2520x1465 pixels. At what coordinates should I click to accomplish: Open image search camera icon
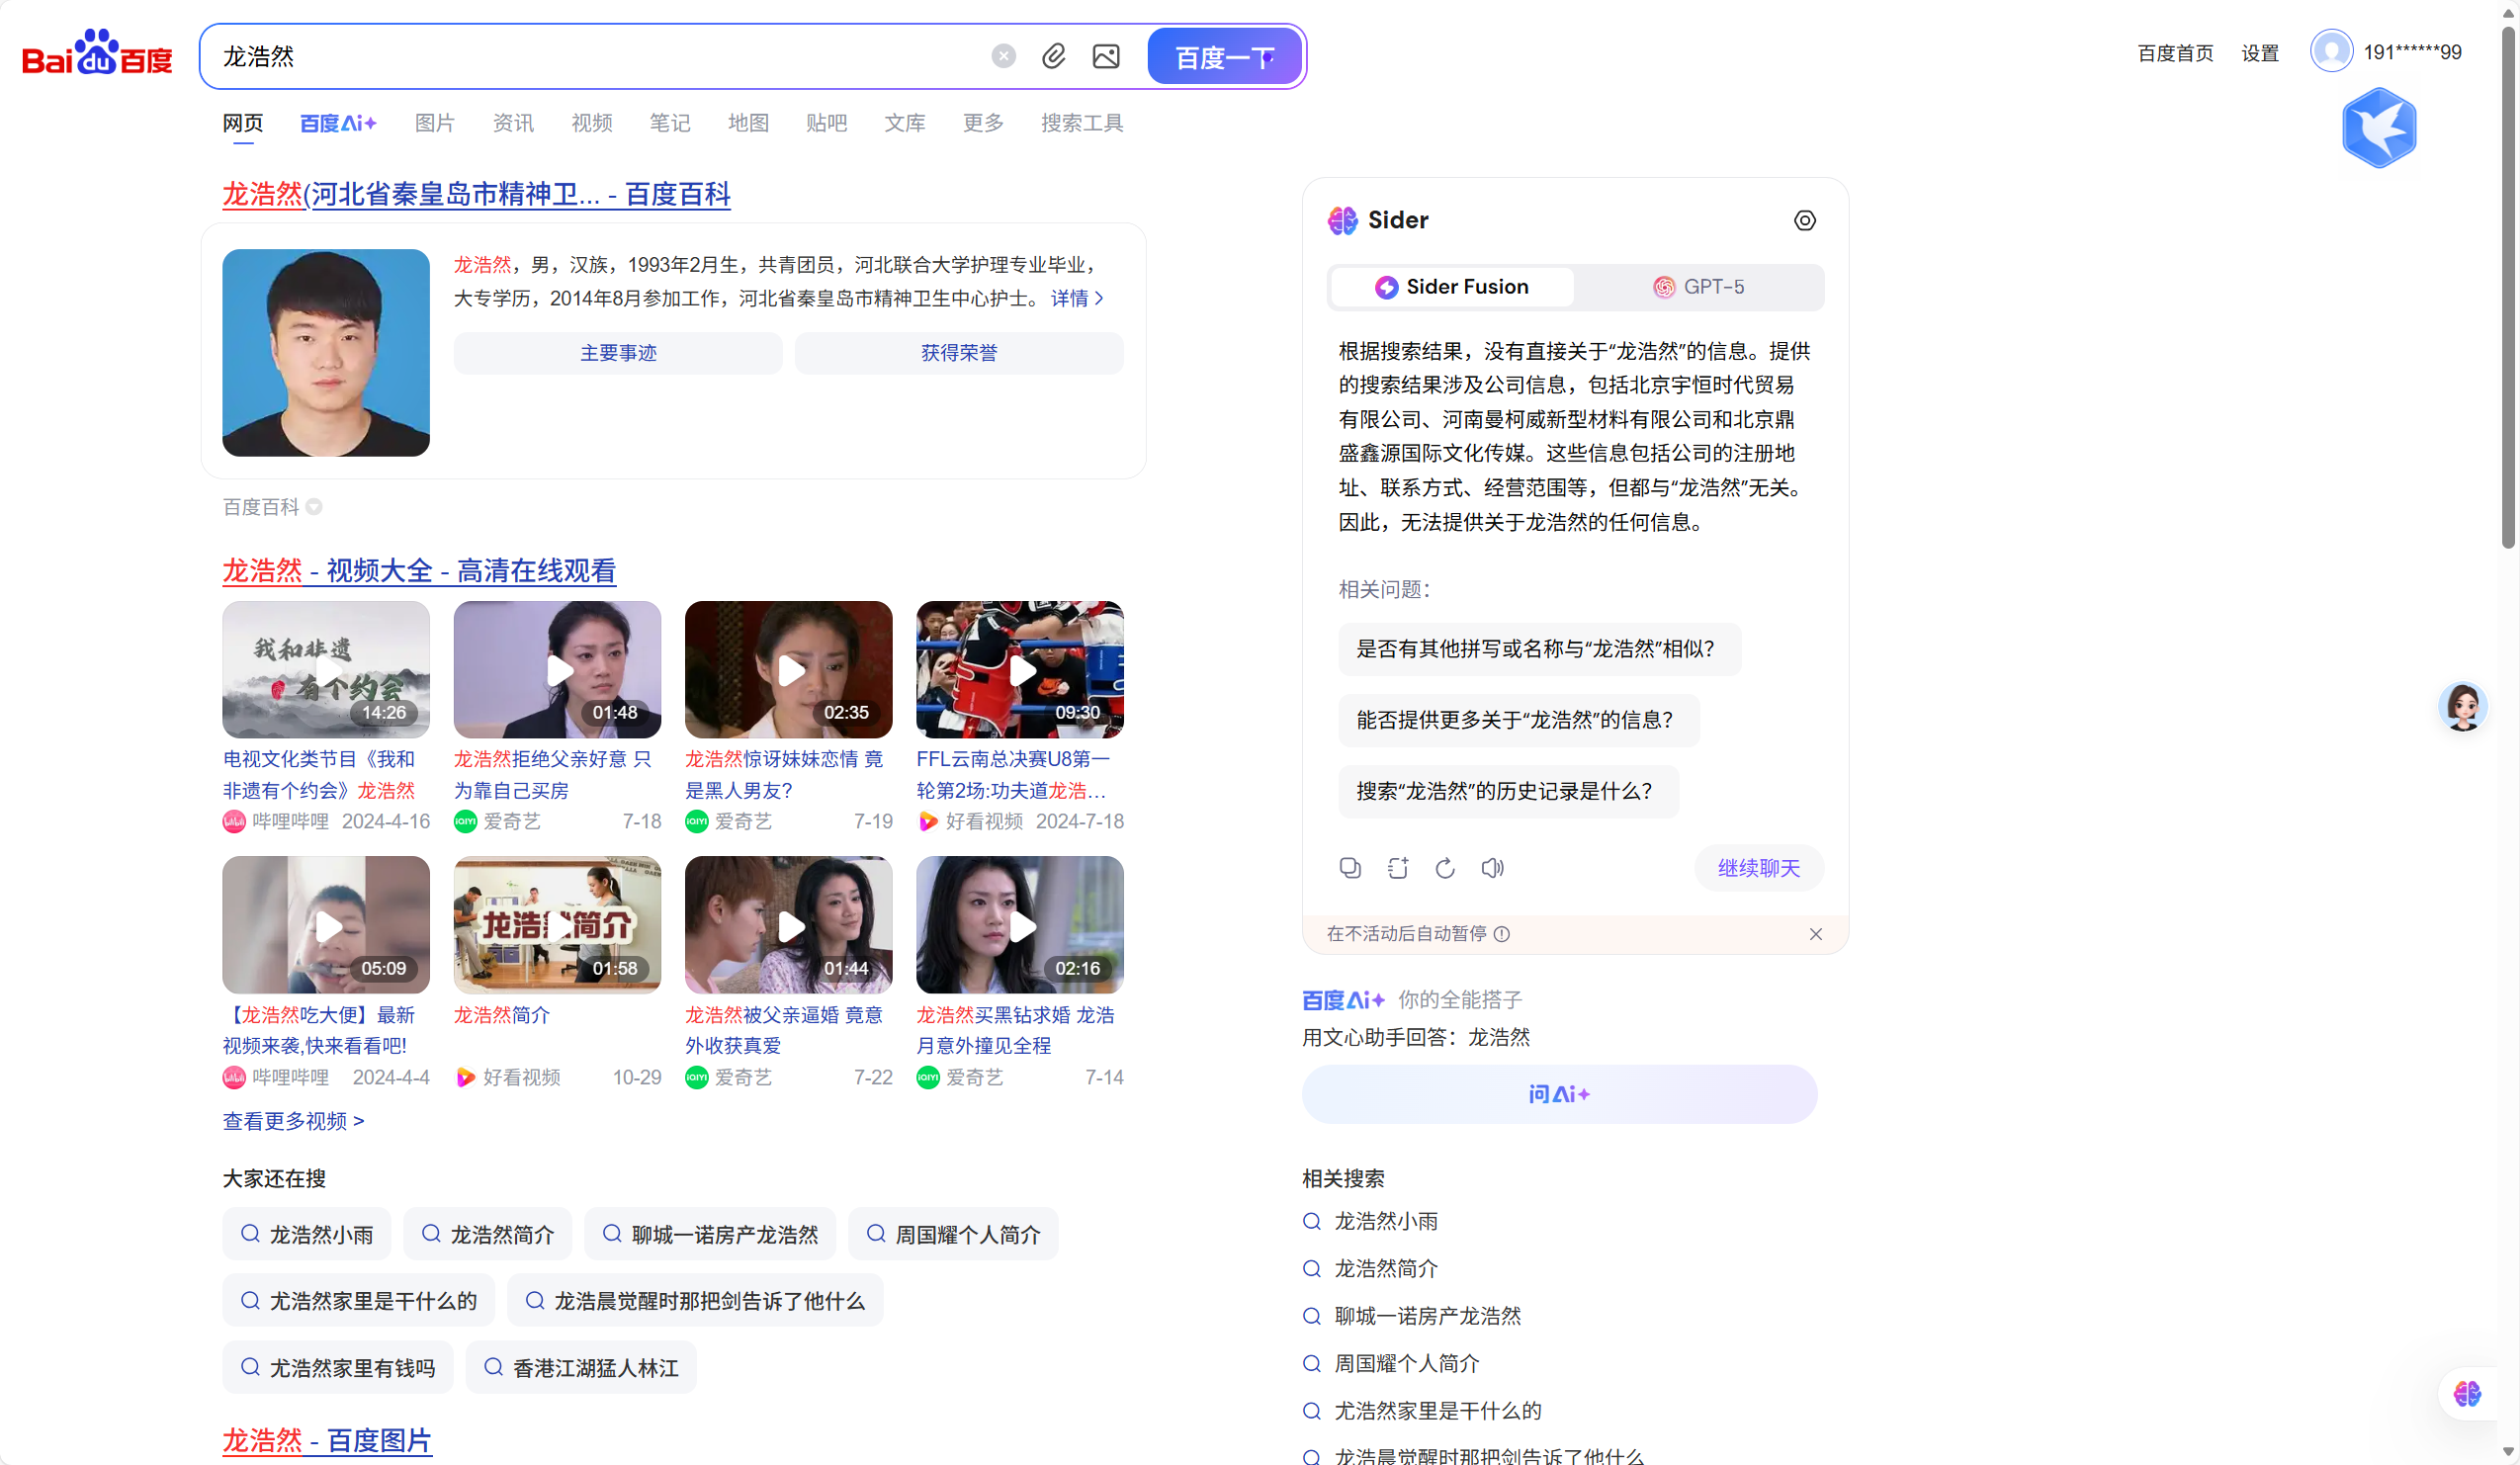click(1106, 56)
